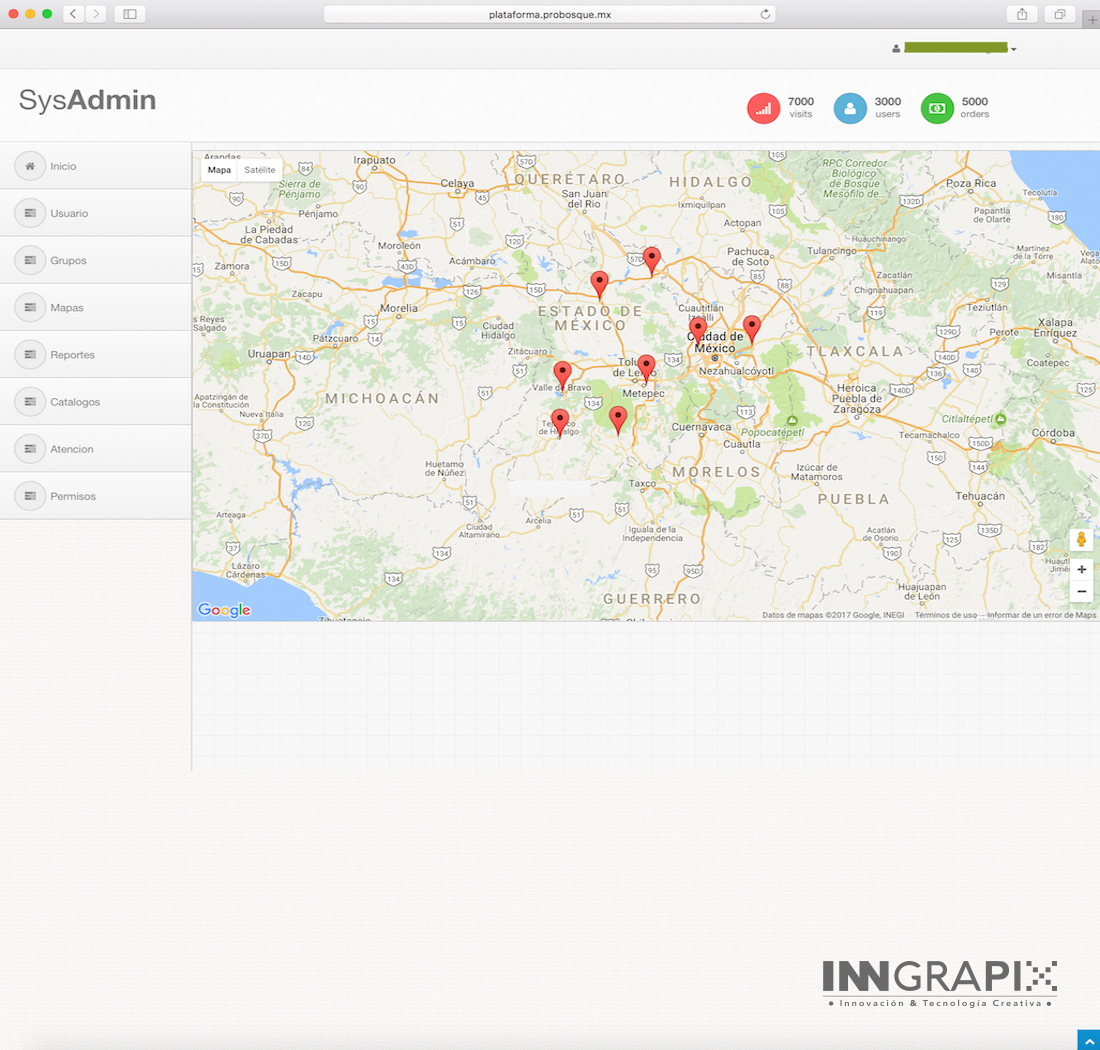Viewport: 1100px width, 1050px height.
Task: Open the Reportes sidebar section
Action: point(72,355)
